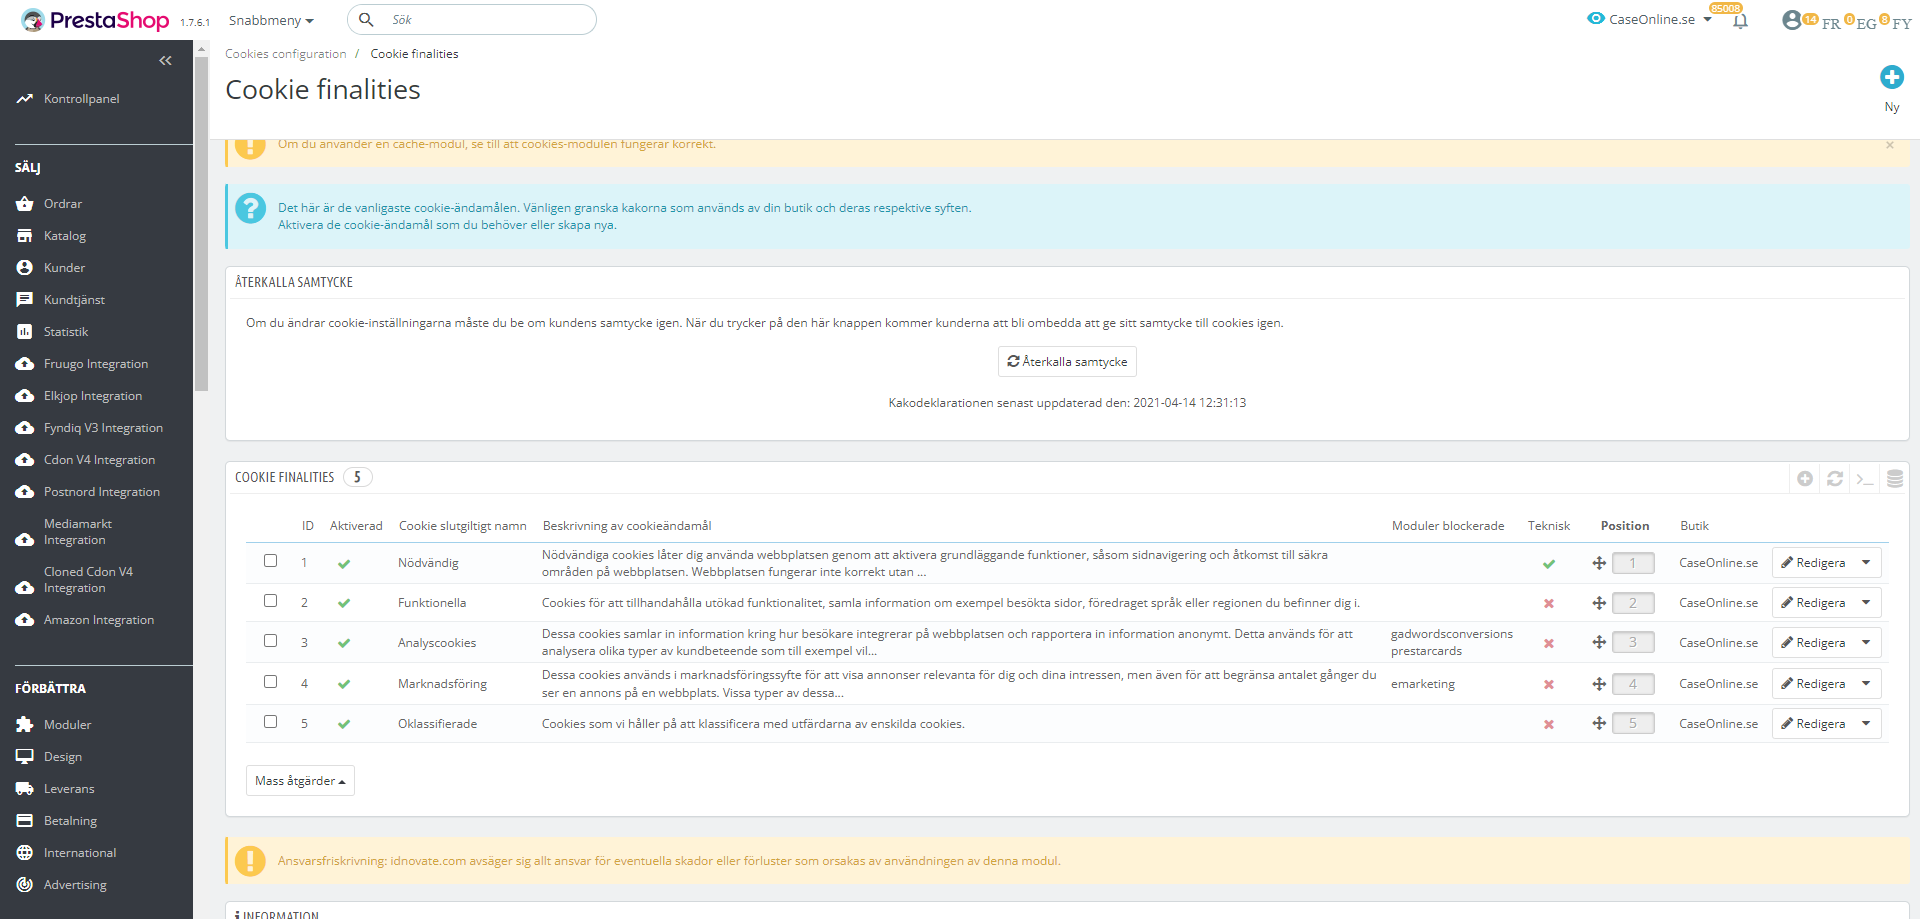Click the Kunder person icon in sidebar
Viewport: 1920px width, 919px height.
25,268
